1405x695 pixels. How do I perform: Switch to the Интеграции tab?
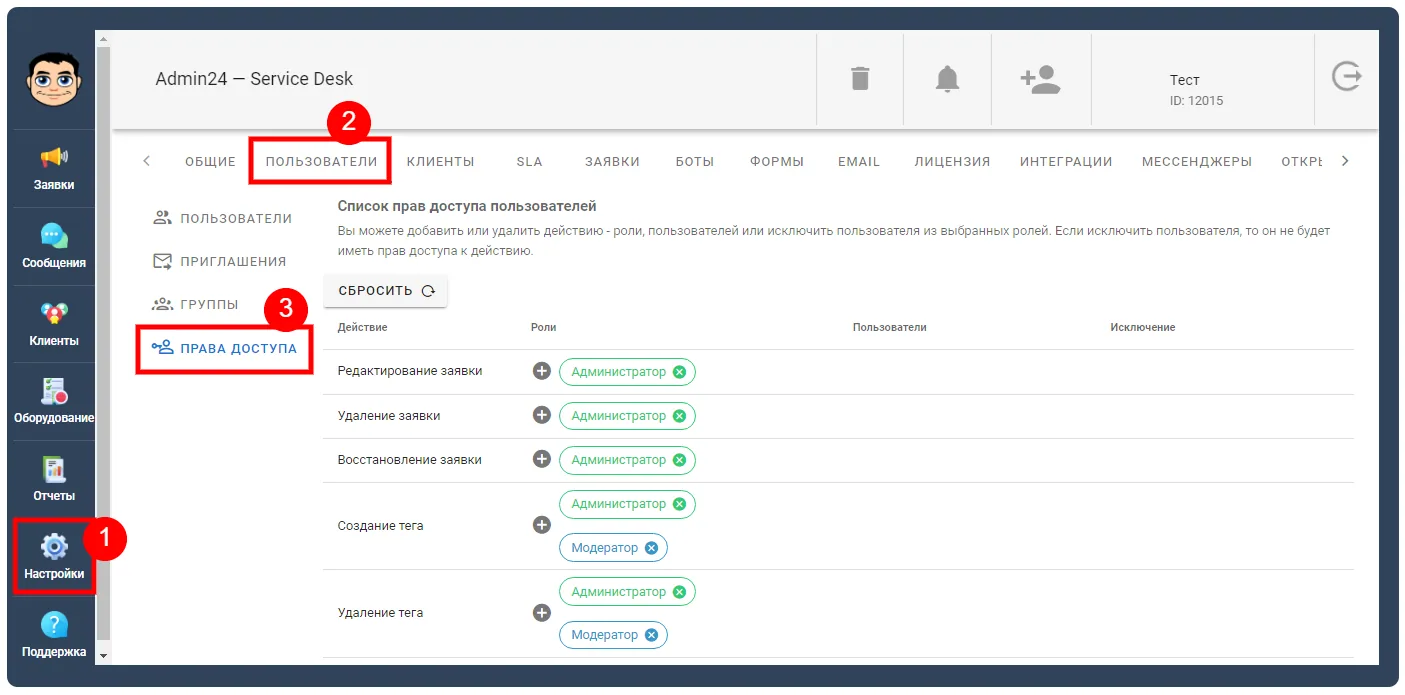[x=1066, y=161]
